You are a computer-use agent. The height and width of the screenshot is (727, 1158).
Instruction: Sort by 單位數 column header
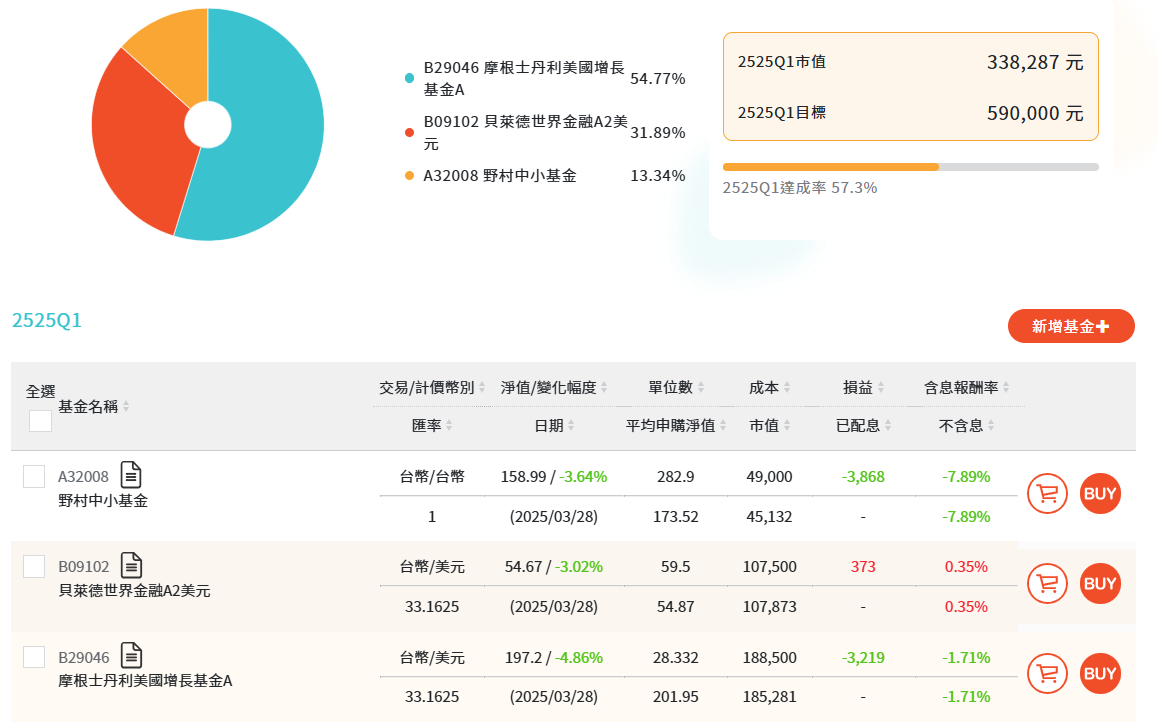coord(700,387)
